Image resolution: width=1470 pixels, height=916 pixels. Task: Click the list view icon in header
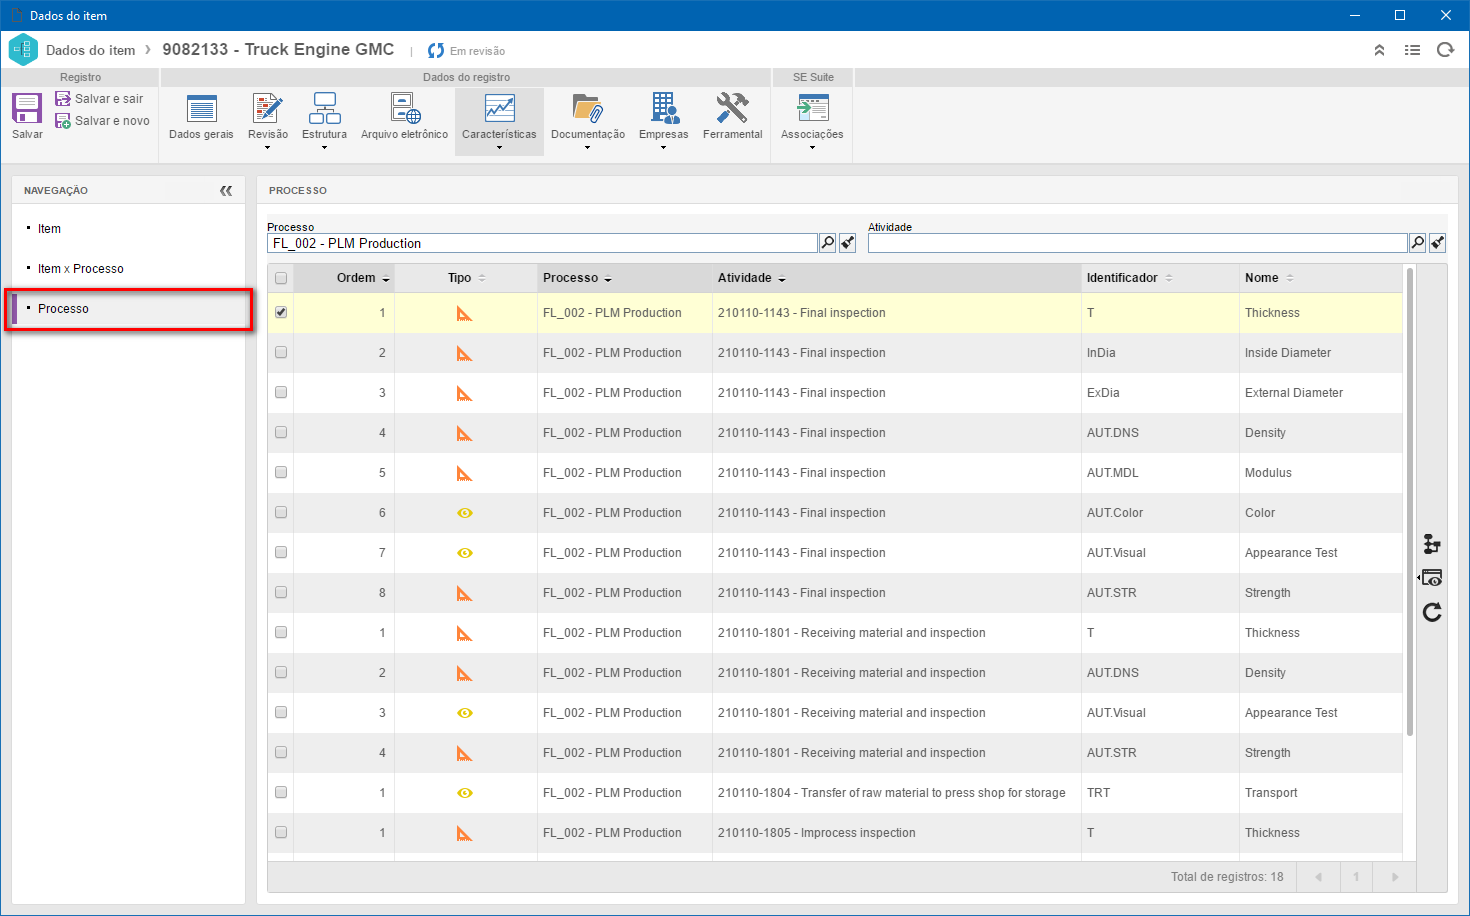point(1412,50)
